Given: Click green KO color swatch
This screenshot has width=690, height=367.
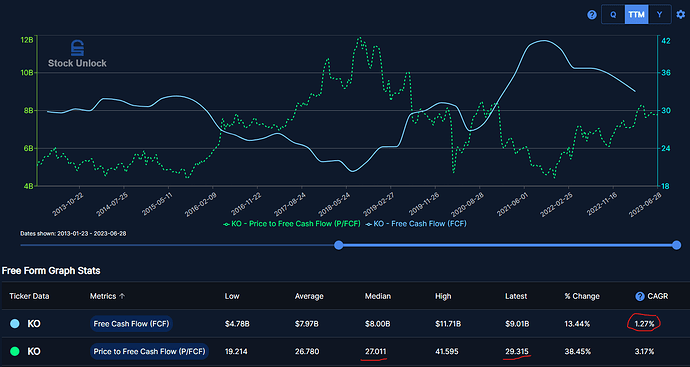Looking at the screenshot, I should click(15, 352).
